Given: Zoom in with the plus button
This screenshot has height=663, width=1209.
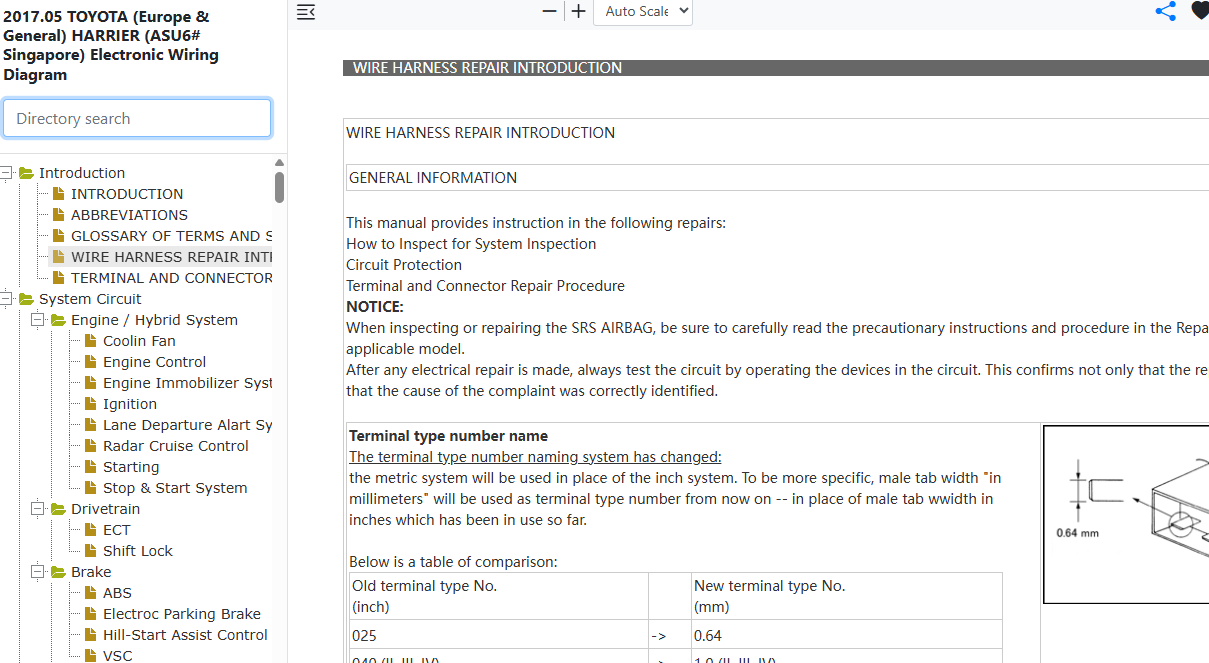Looking at the screenshot, I should (x=578, y=11).
